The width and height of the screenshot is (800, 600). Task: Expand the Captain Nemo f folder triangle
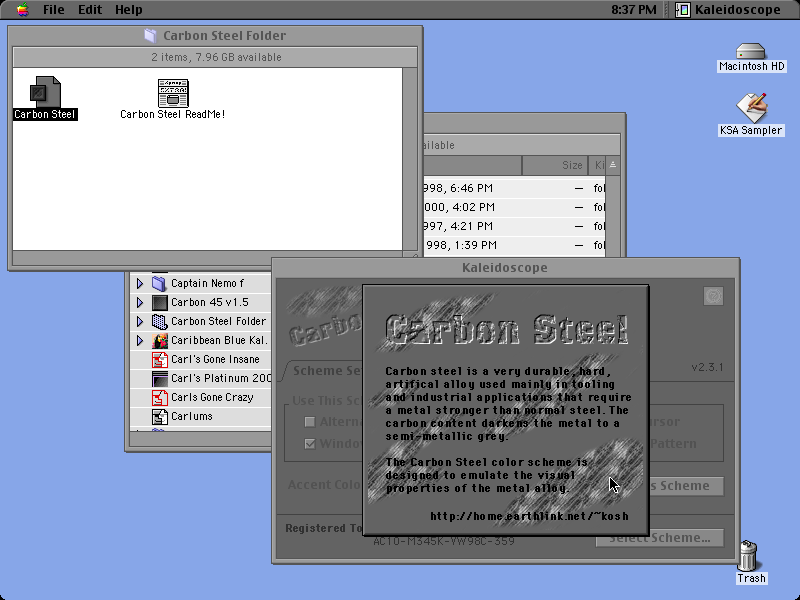[x=139, y=283]
